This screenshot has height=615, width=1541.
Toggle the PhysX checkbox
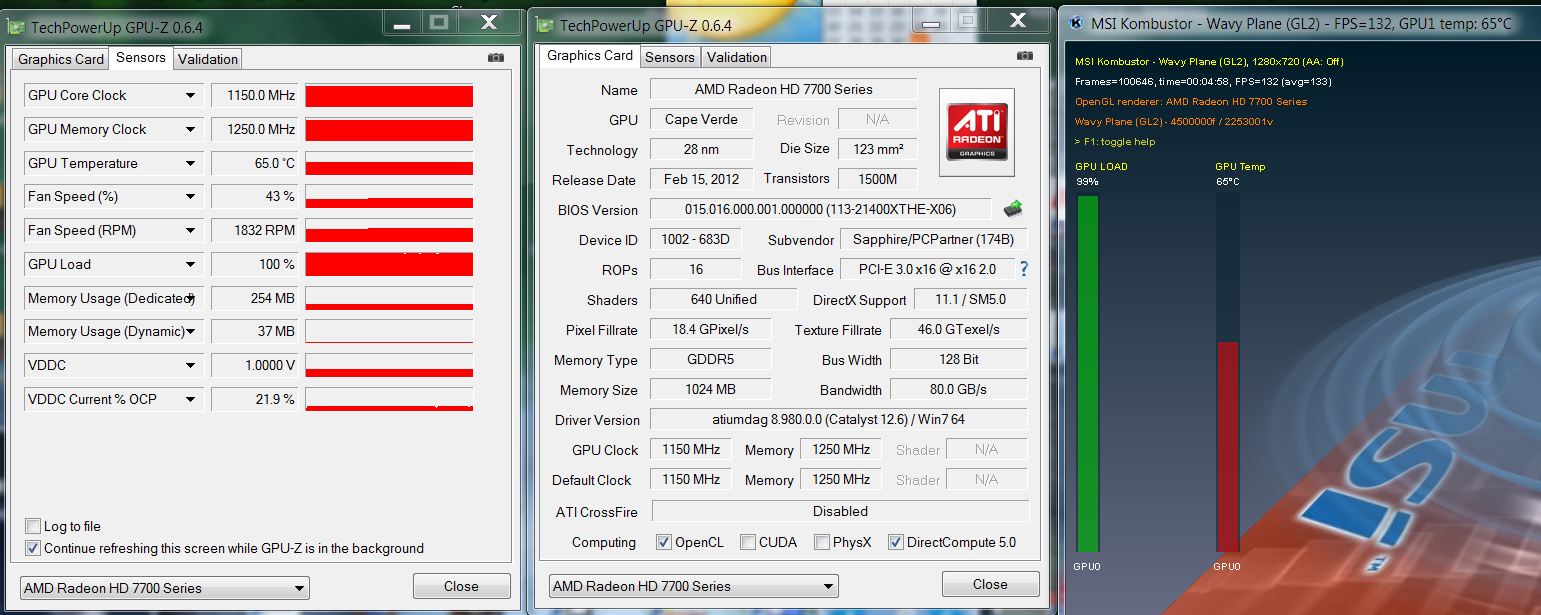coord(822,542)
